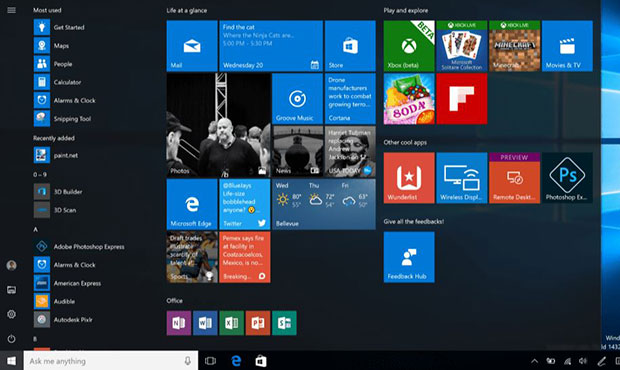Open the Mail tile
The height and width of the screenshot is (370, 620).
coord(192,46)
